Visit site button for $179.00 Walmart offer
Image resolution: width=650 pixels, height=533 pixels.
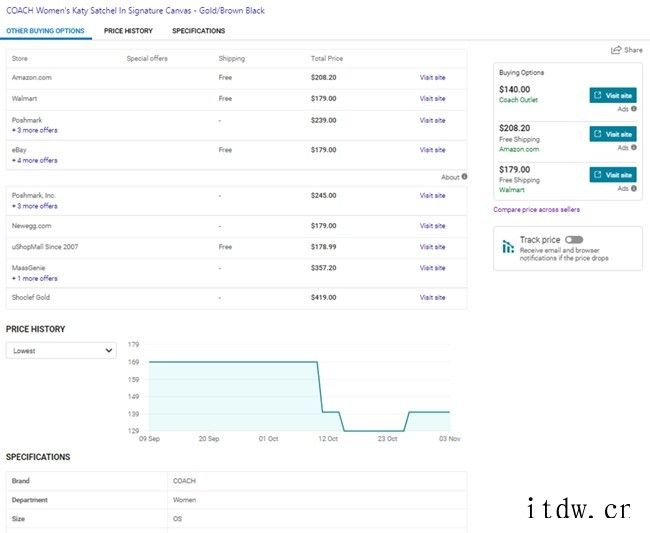click(x=613, y=174)
